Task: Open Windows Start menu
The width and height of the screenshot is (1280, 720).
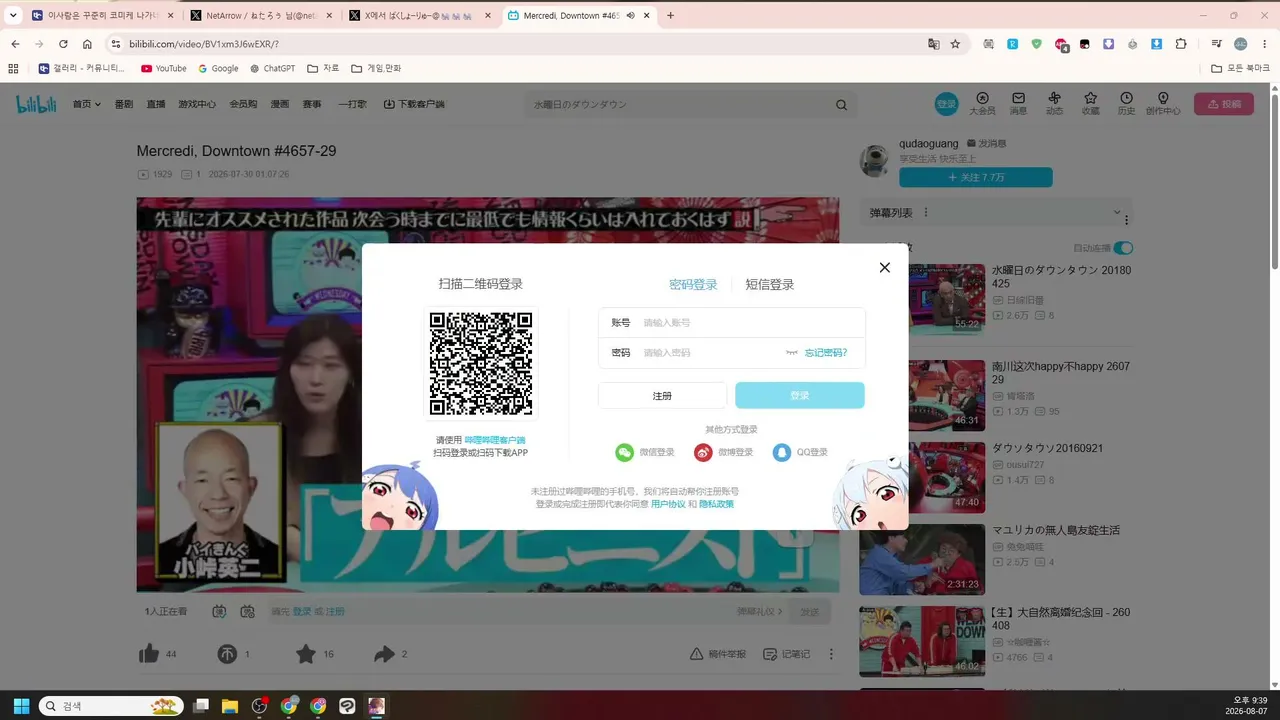Action: point(21,706)
